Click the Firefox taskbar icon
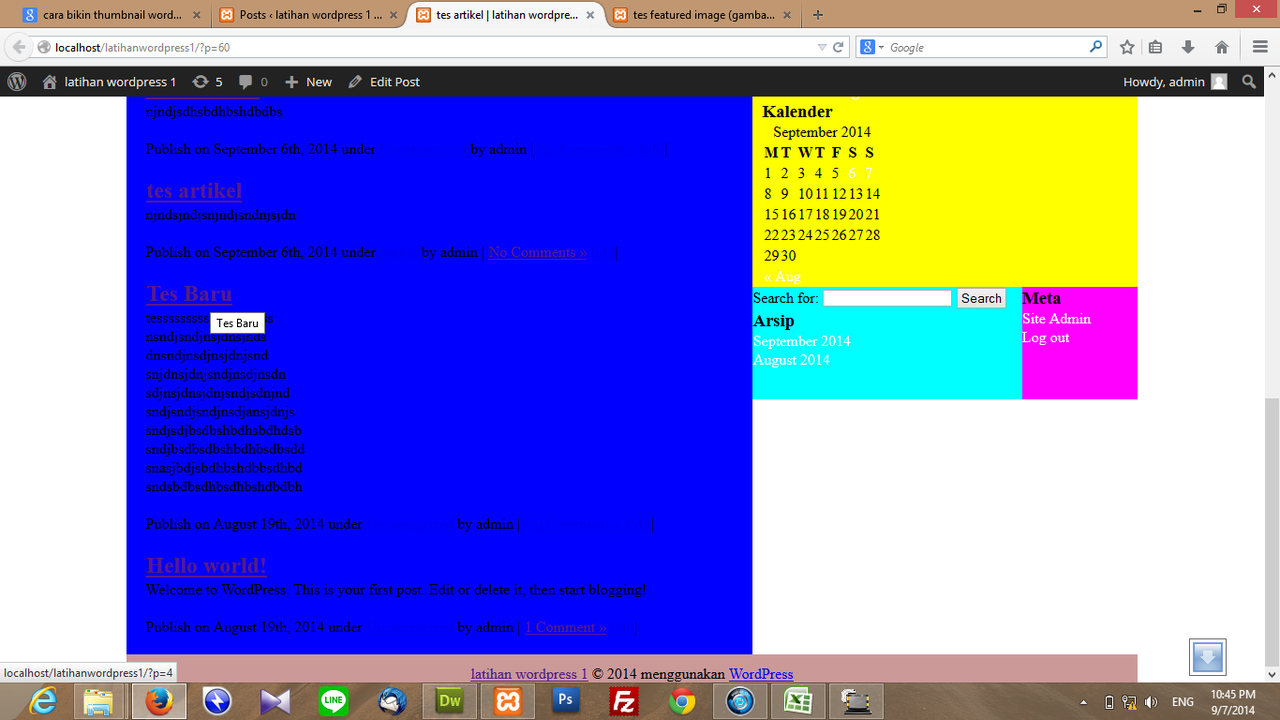 (159, 702)
